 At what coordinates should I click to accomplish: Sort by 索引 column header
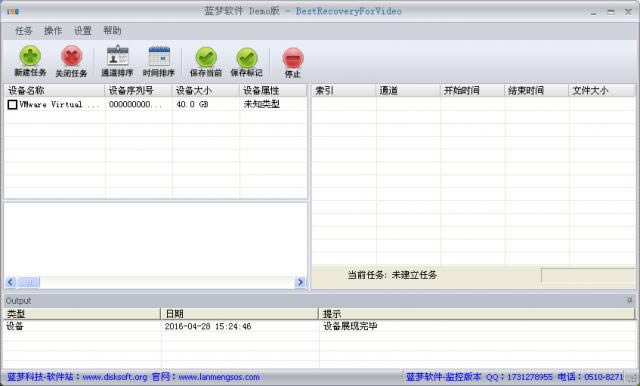(344, 91)
